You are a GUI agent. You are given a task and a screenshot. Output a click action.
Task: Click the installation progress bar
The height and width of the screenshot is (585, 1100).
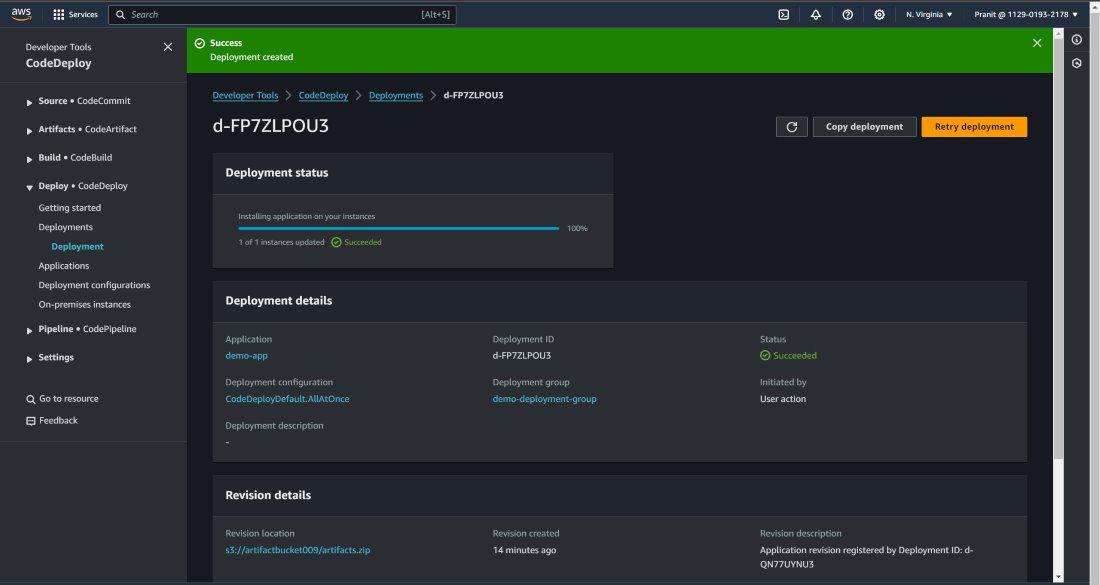pos(398,229)
